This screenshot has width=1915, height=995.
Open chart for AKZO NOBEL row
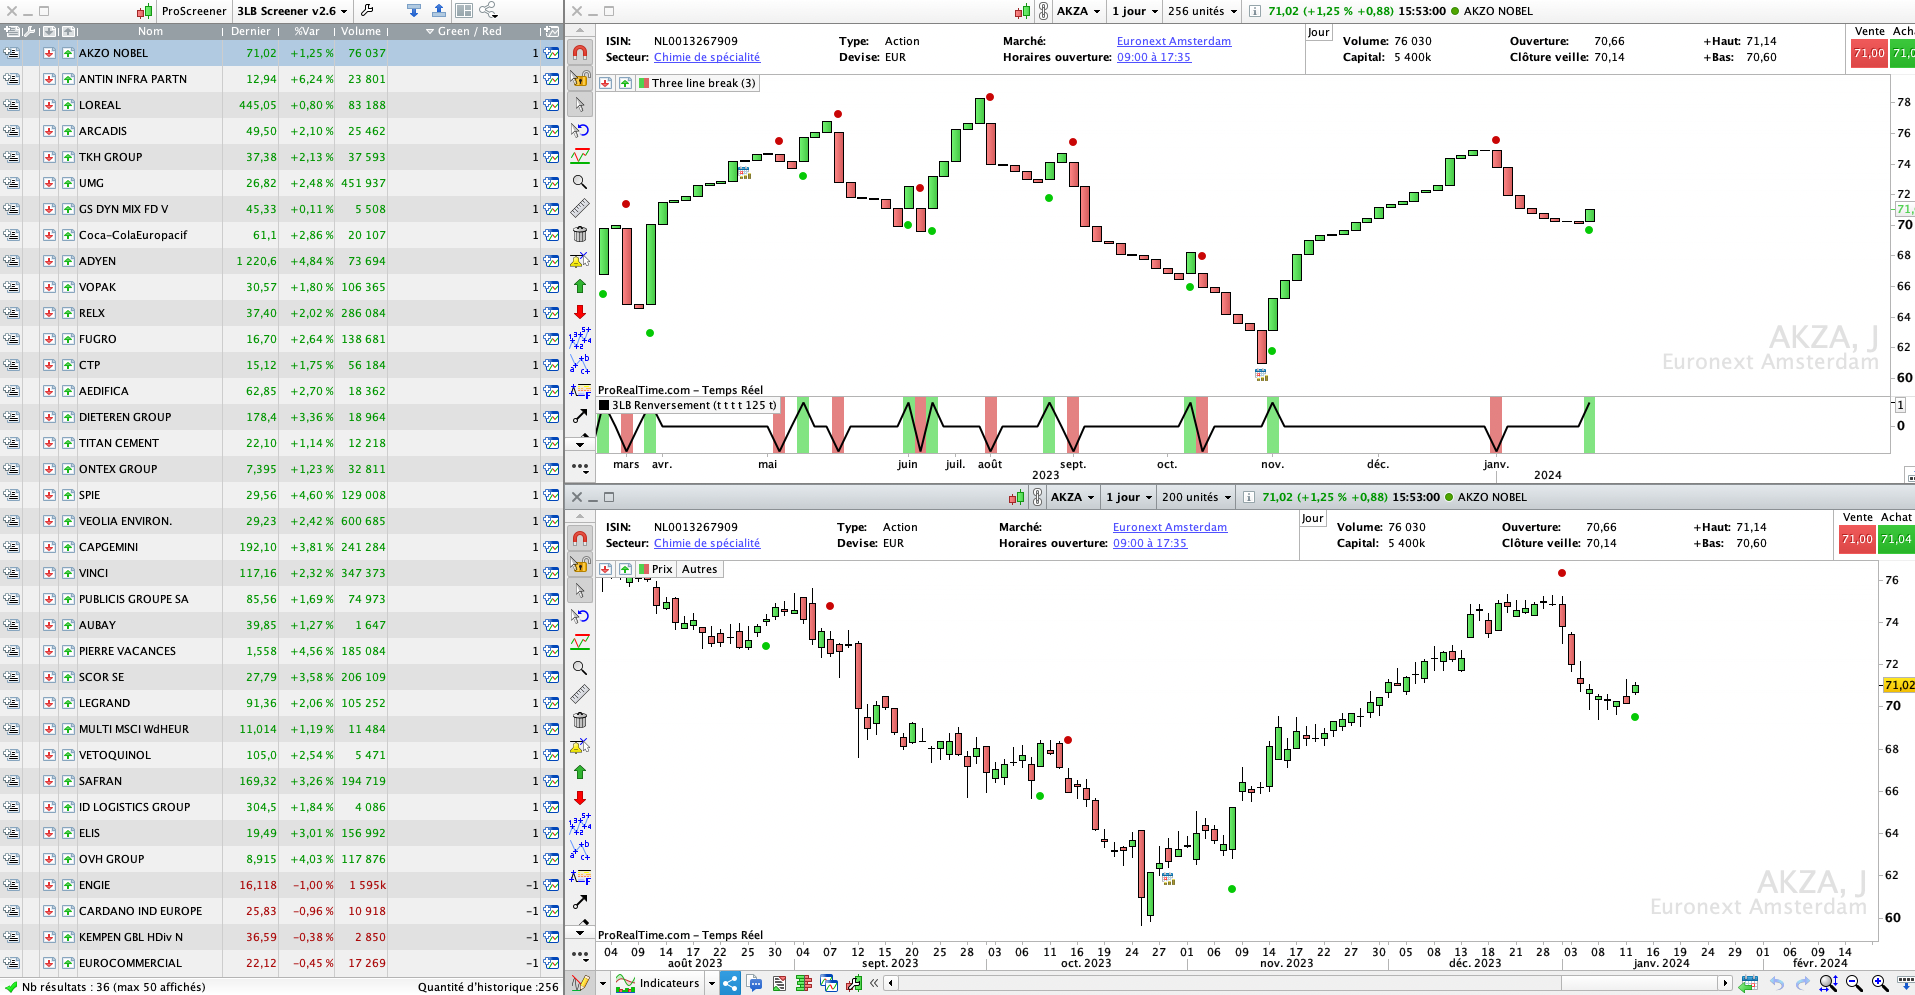click(x=551, y=53)
